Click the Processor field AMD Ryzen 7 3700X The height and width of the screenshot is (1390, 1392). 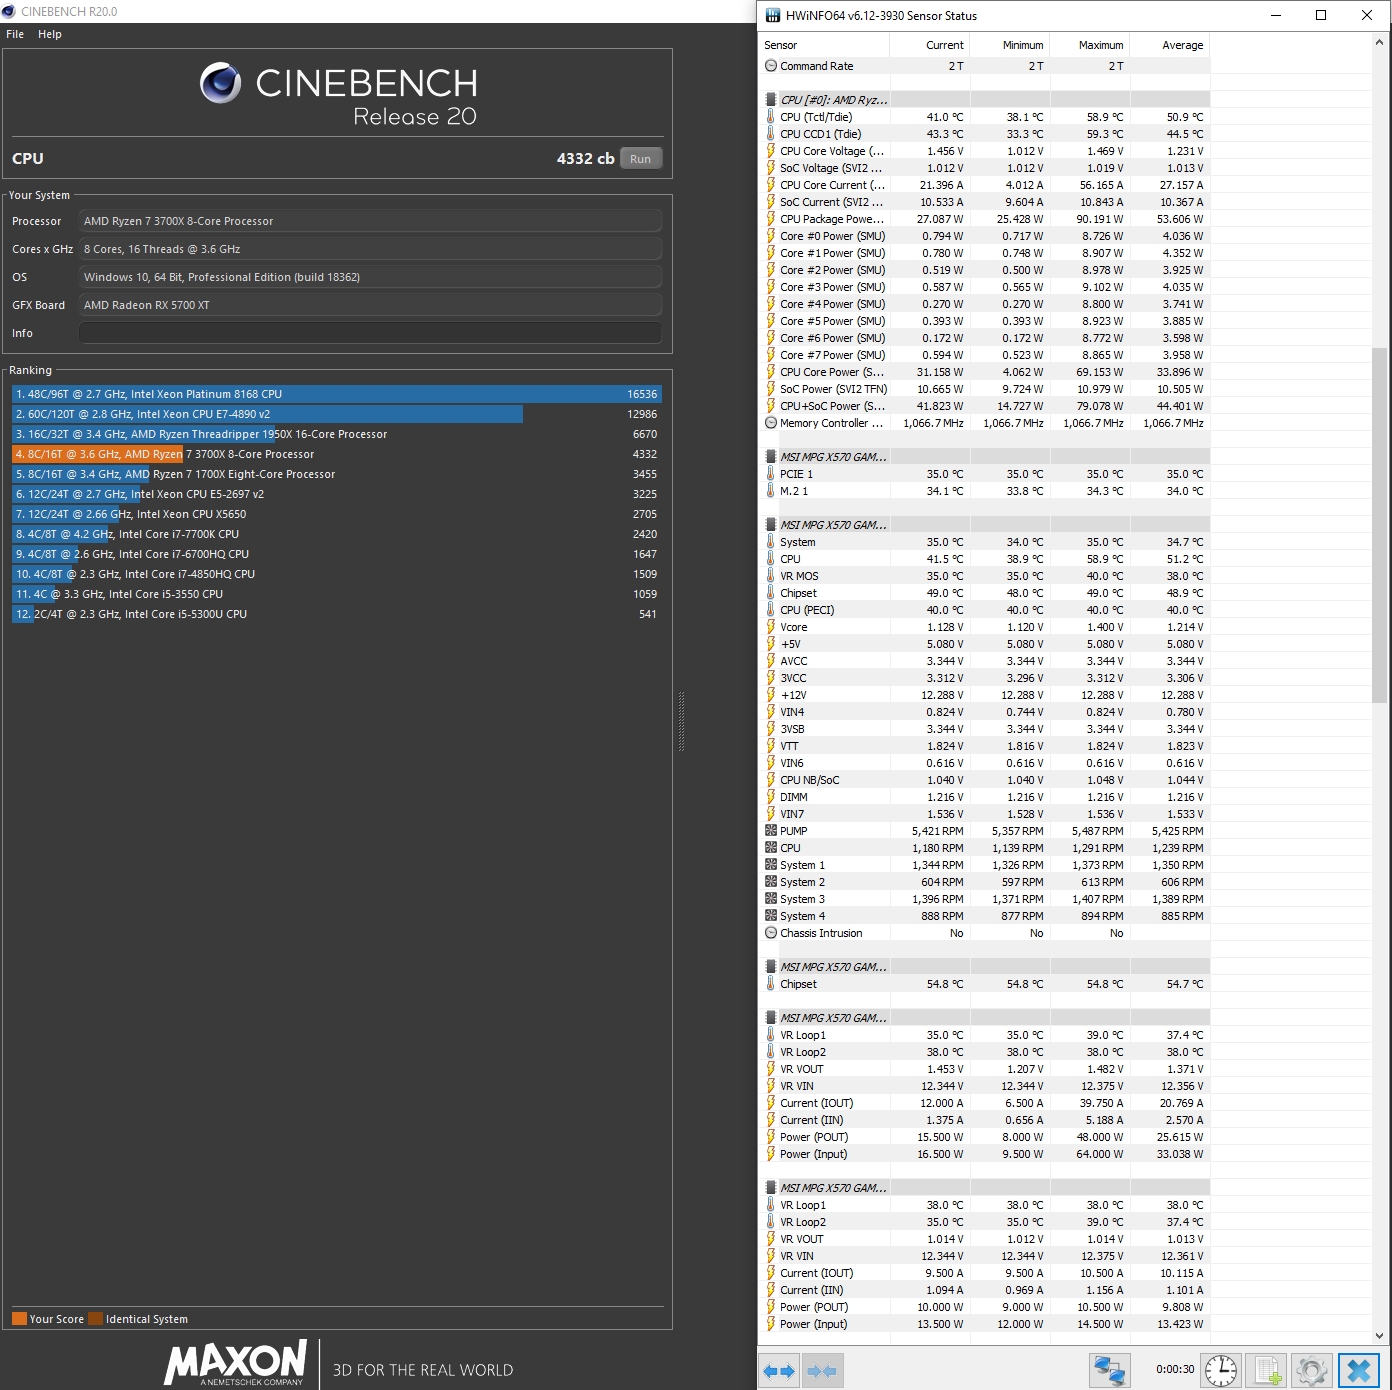[x=370, y=221]
